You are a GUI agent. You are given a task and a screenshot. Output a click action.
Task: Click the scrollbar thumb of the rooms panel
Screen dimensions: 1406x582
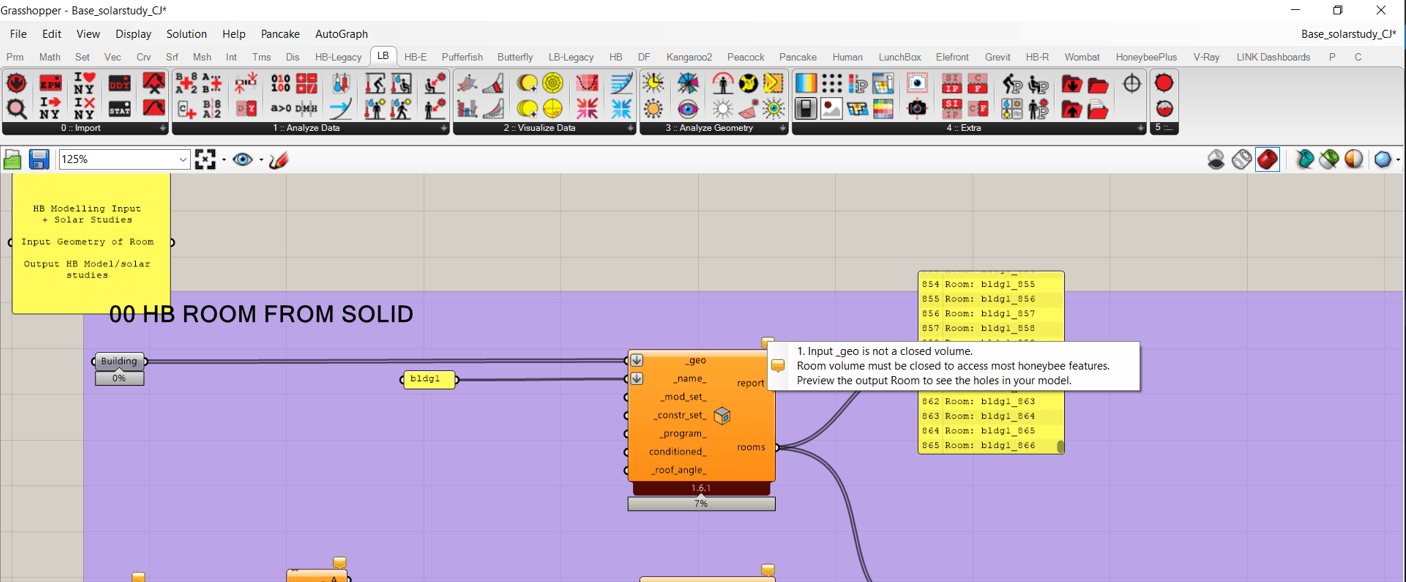coord(1060,447)
